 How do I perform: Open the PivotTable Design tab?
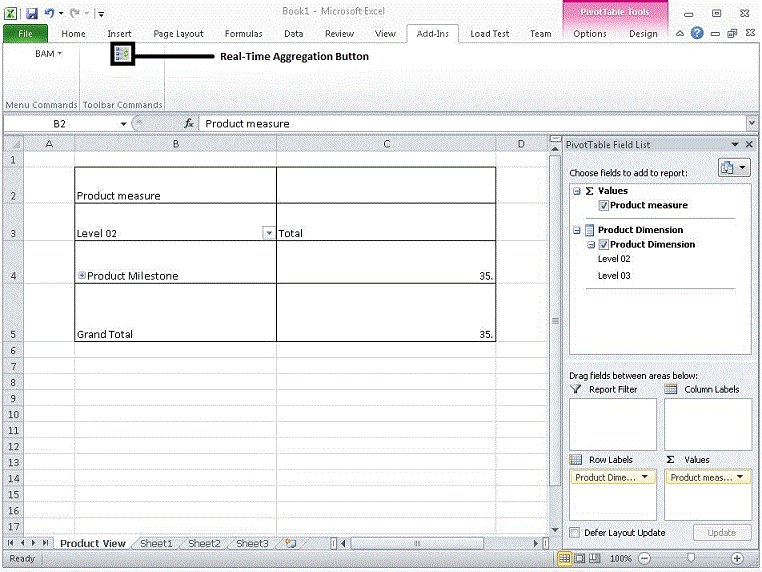tap(643, 34)
